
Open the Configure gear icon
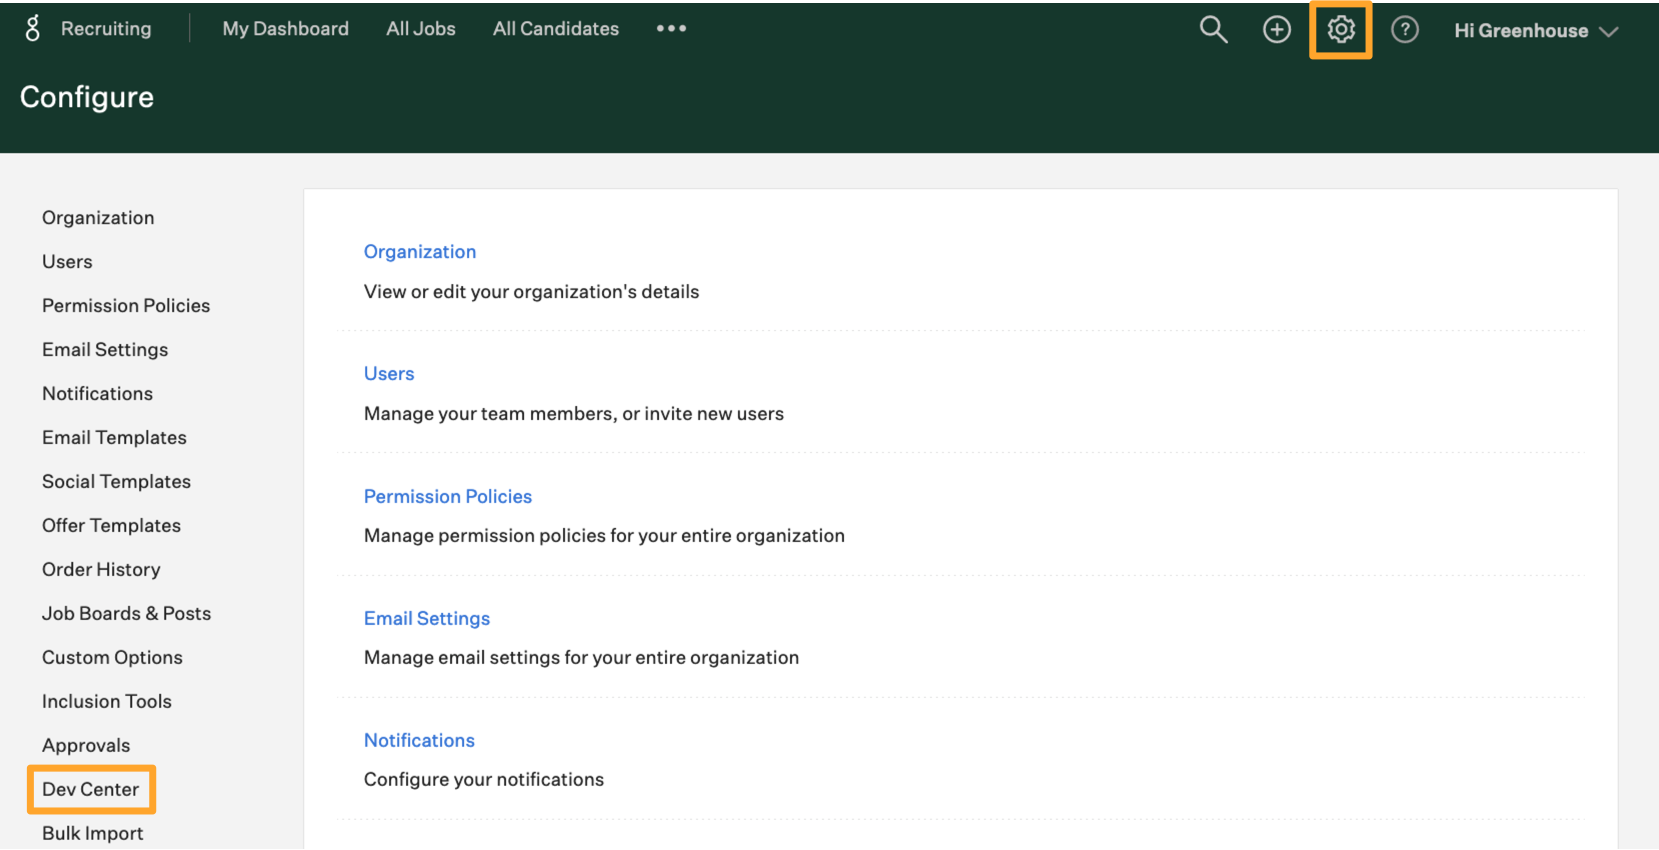[1340, 30]
